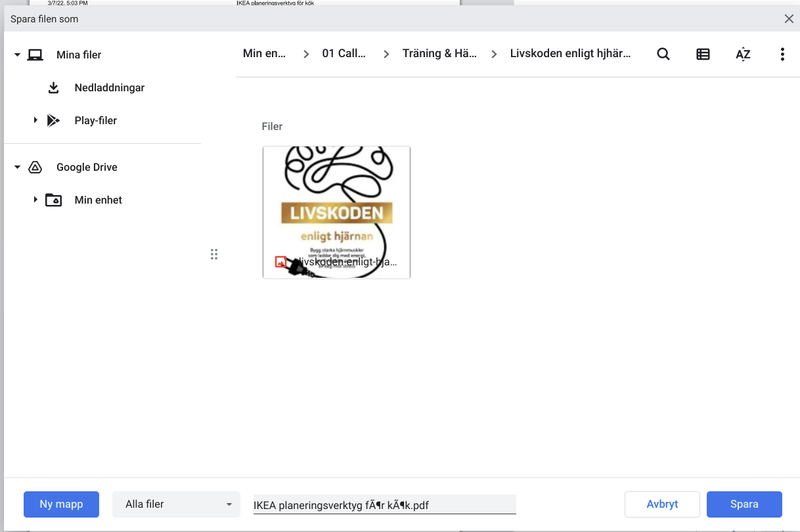Expand the Play-filer folder
800x532 pixels.
(x=35, y=120)
